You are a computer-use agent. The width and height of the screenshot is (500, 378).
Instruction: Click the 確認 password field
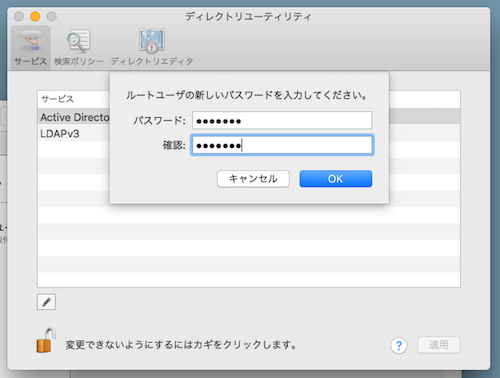point(282,145)
